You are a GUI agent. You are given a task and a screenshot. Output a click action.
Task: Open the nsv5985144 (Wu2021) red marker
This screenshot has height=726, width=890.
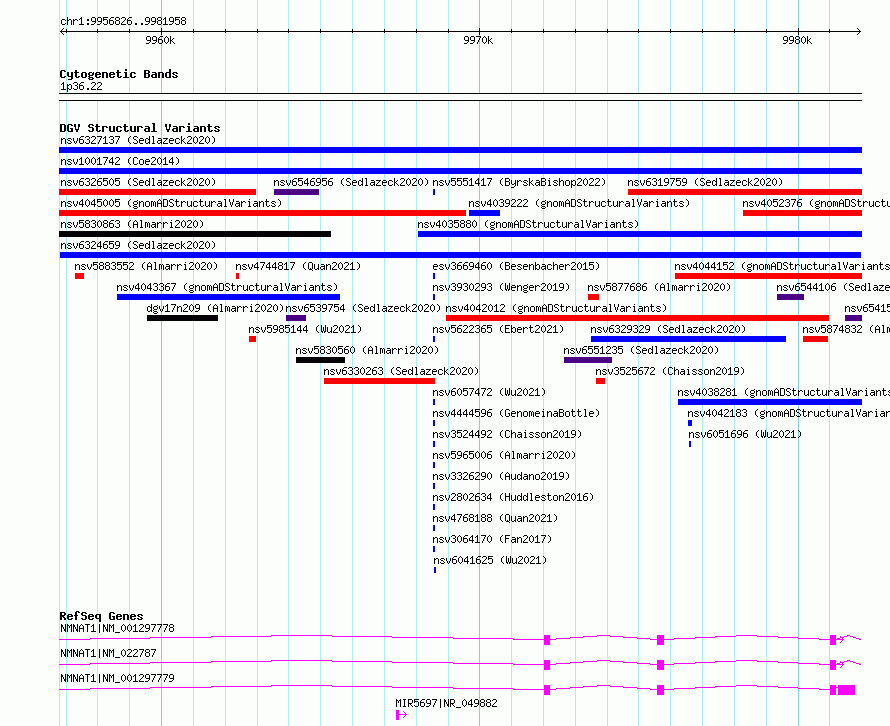tap(252, 339)
